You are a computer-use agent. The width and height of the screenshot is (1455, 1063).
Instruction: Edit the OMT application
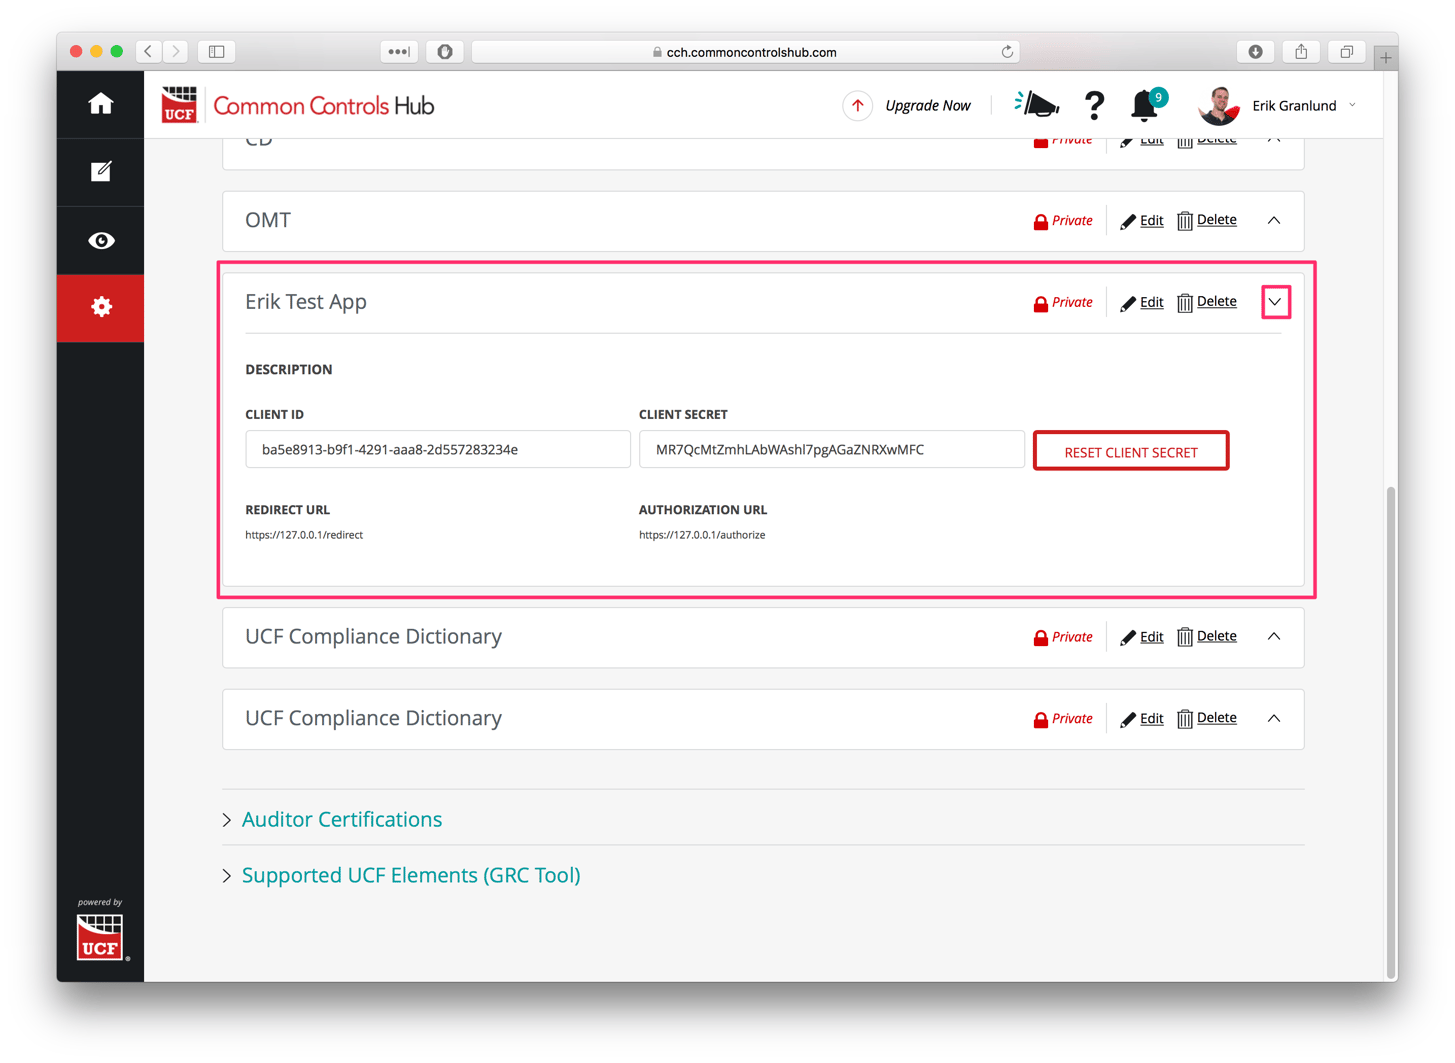pyautogui.click(x=1142, y=221)
